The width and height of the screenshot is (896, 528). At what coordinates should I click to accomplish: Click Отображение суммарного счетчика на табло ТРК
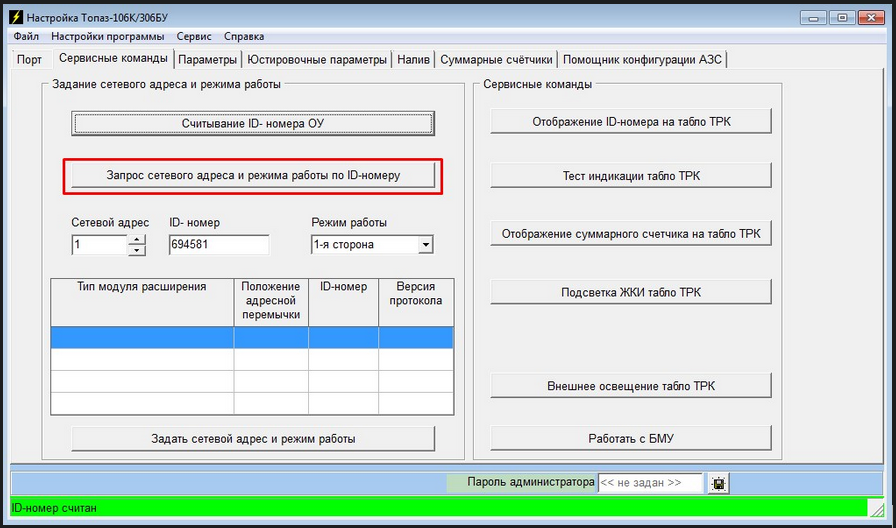pos(631,234)
